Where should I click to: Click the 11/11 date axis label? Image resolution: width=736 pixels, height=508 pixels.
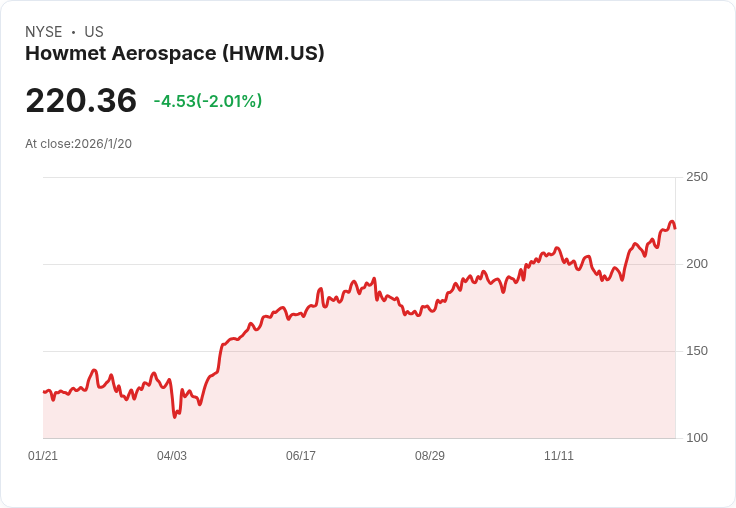point(559,456)
